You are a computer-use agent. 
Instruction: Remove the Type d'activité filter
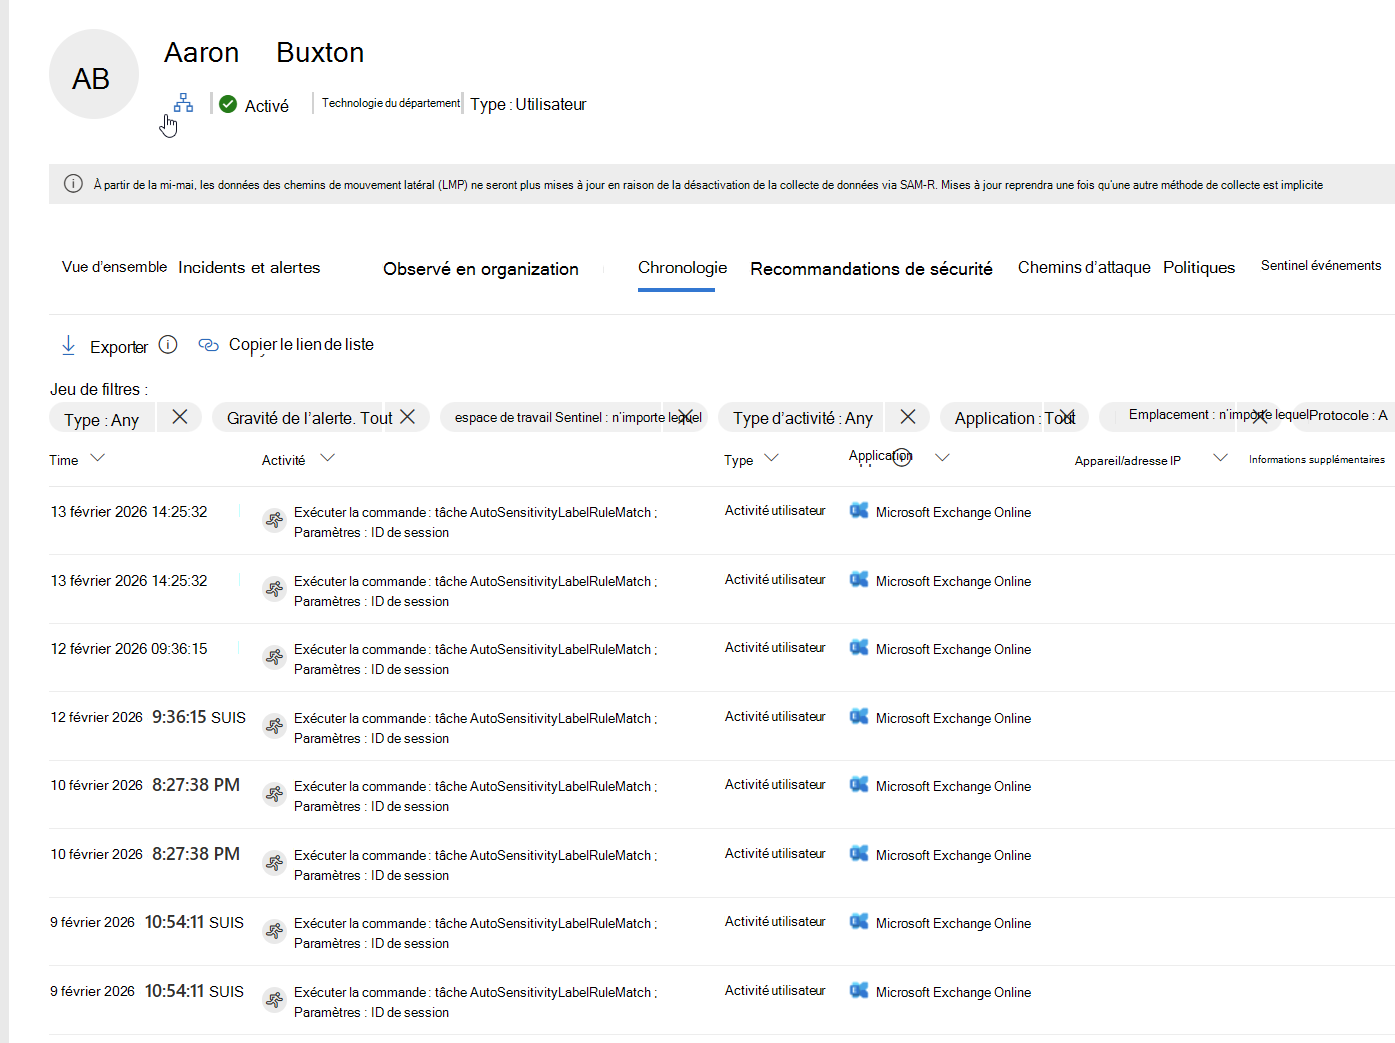(908, 417)
